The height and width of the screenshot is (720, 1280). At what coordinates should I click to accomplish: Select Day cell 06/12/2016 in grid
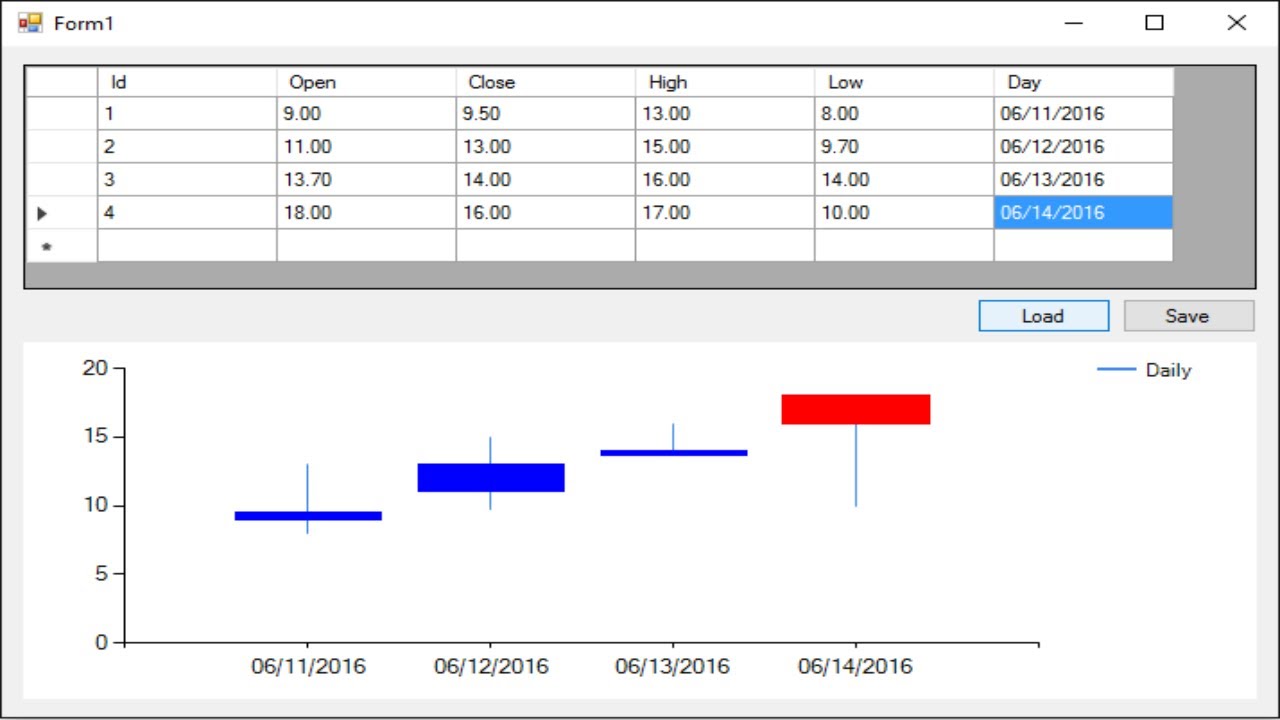[1083, 147]
